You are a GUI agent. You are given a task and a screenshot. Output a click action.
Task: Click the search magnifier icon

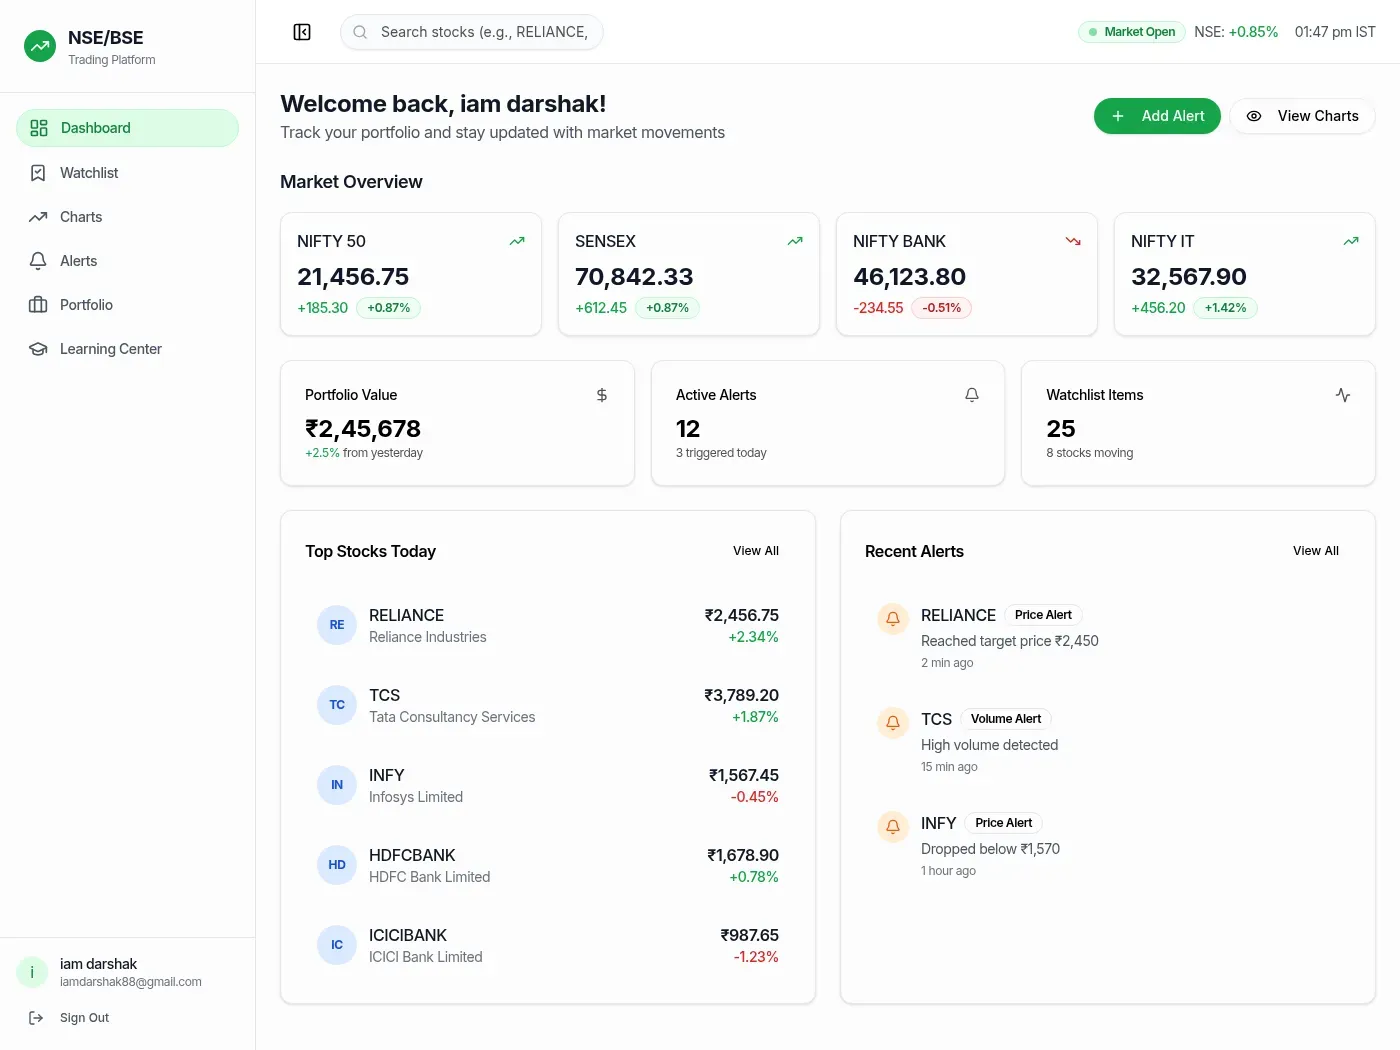(360, 32)
